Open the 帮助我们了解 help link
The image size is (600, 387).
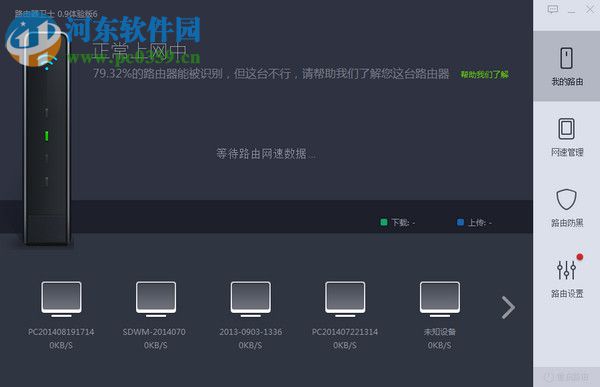click(484, 74)
